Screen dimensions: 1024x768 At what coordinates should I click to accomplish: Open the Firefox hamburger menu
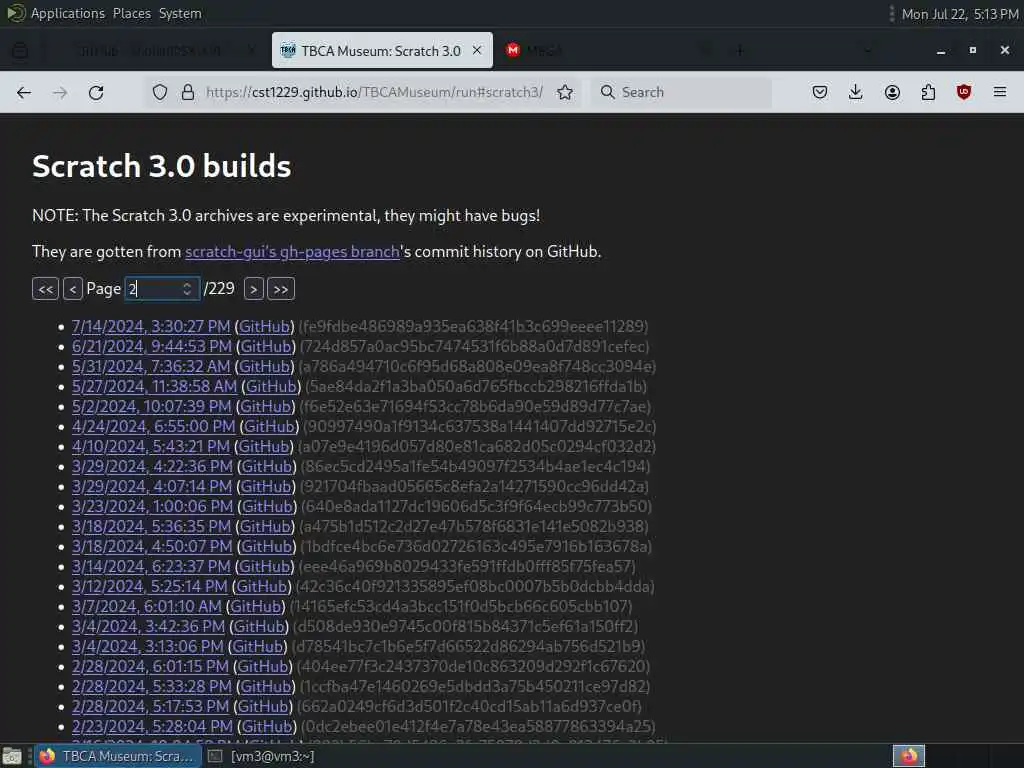(1000, 92)
